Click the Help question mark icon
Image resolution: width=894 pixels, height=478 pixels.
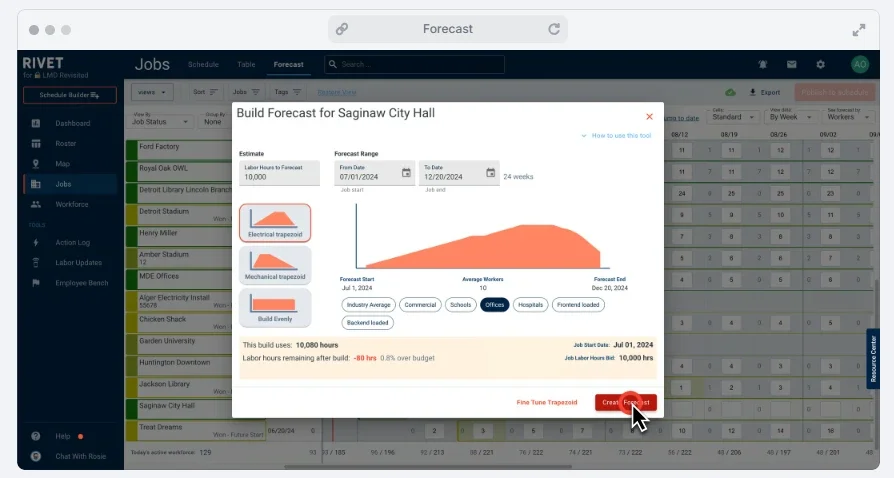(36, 436)
